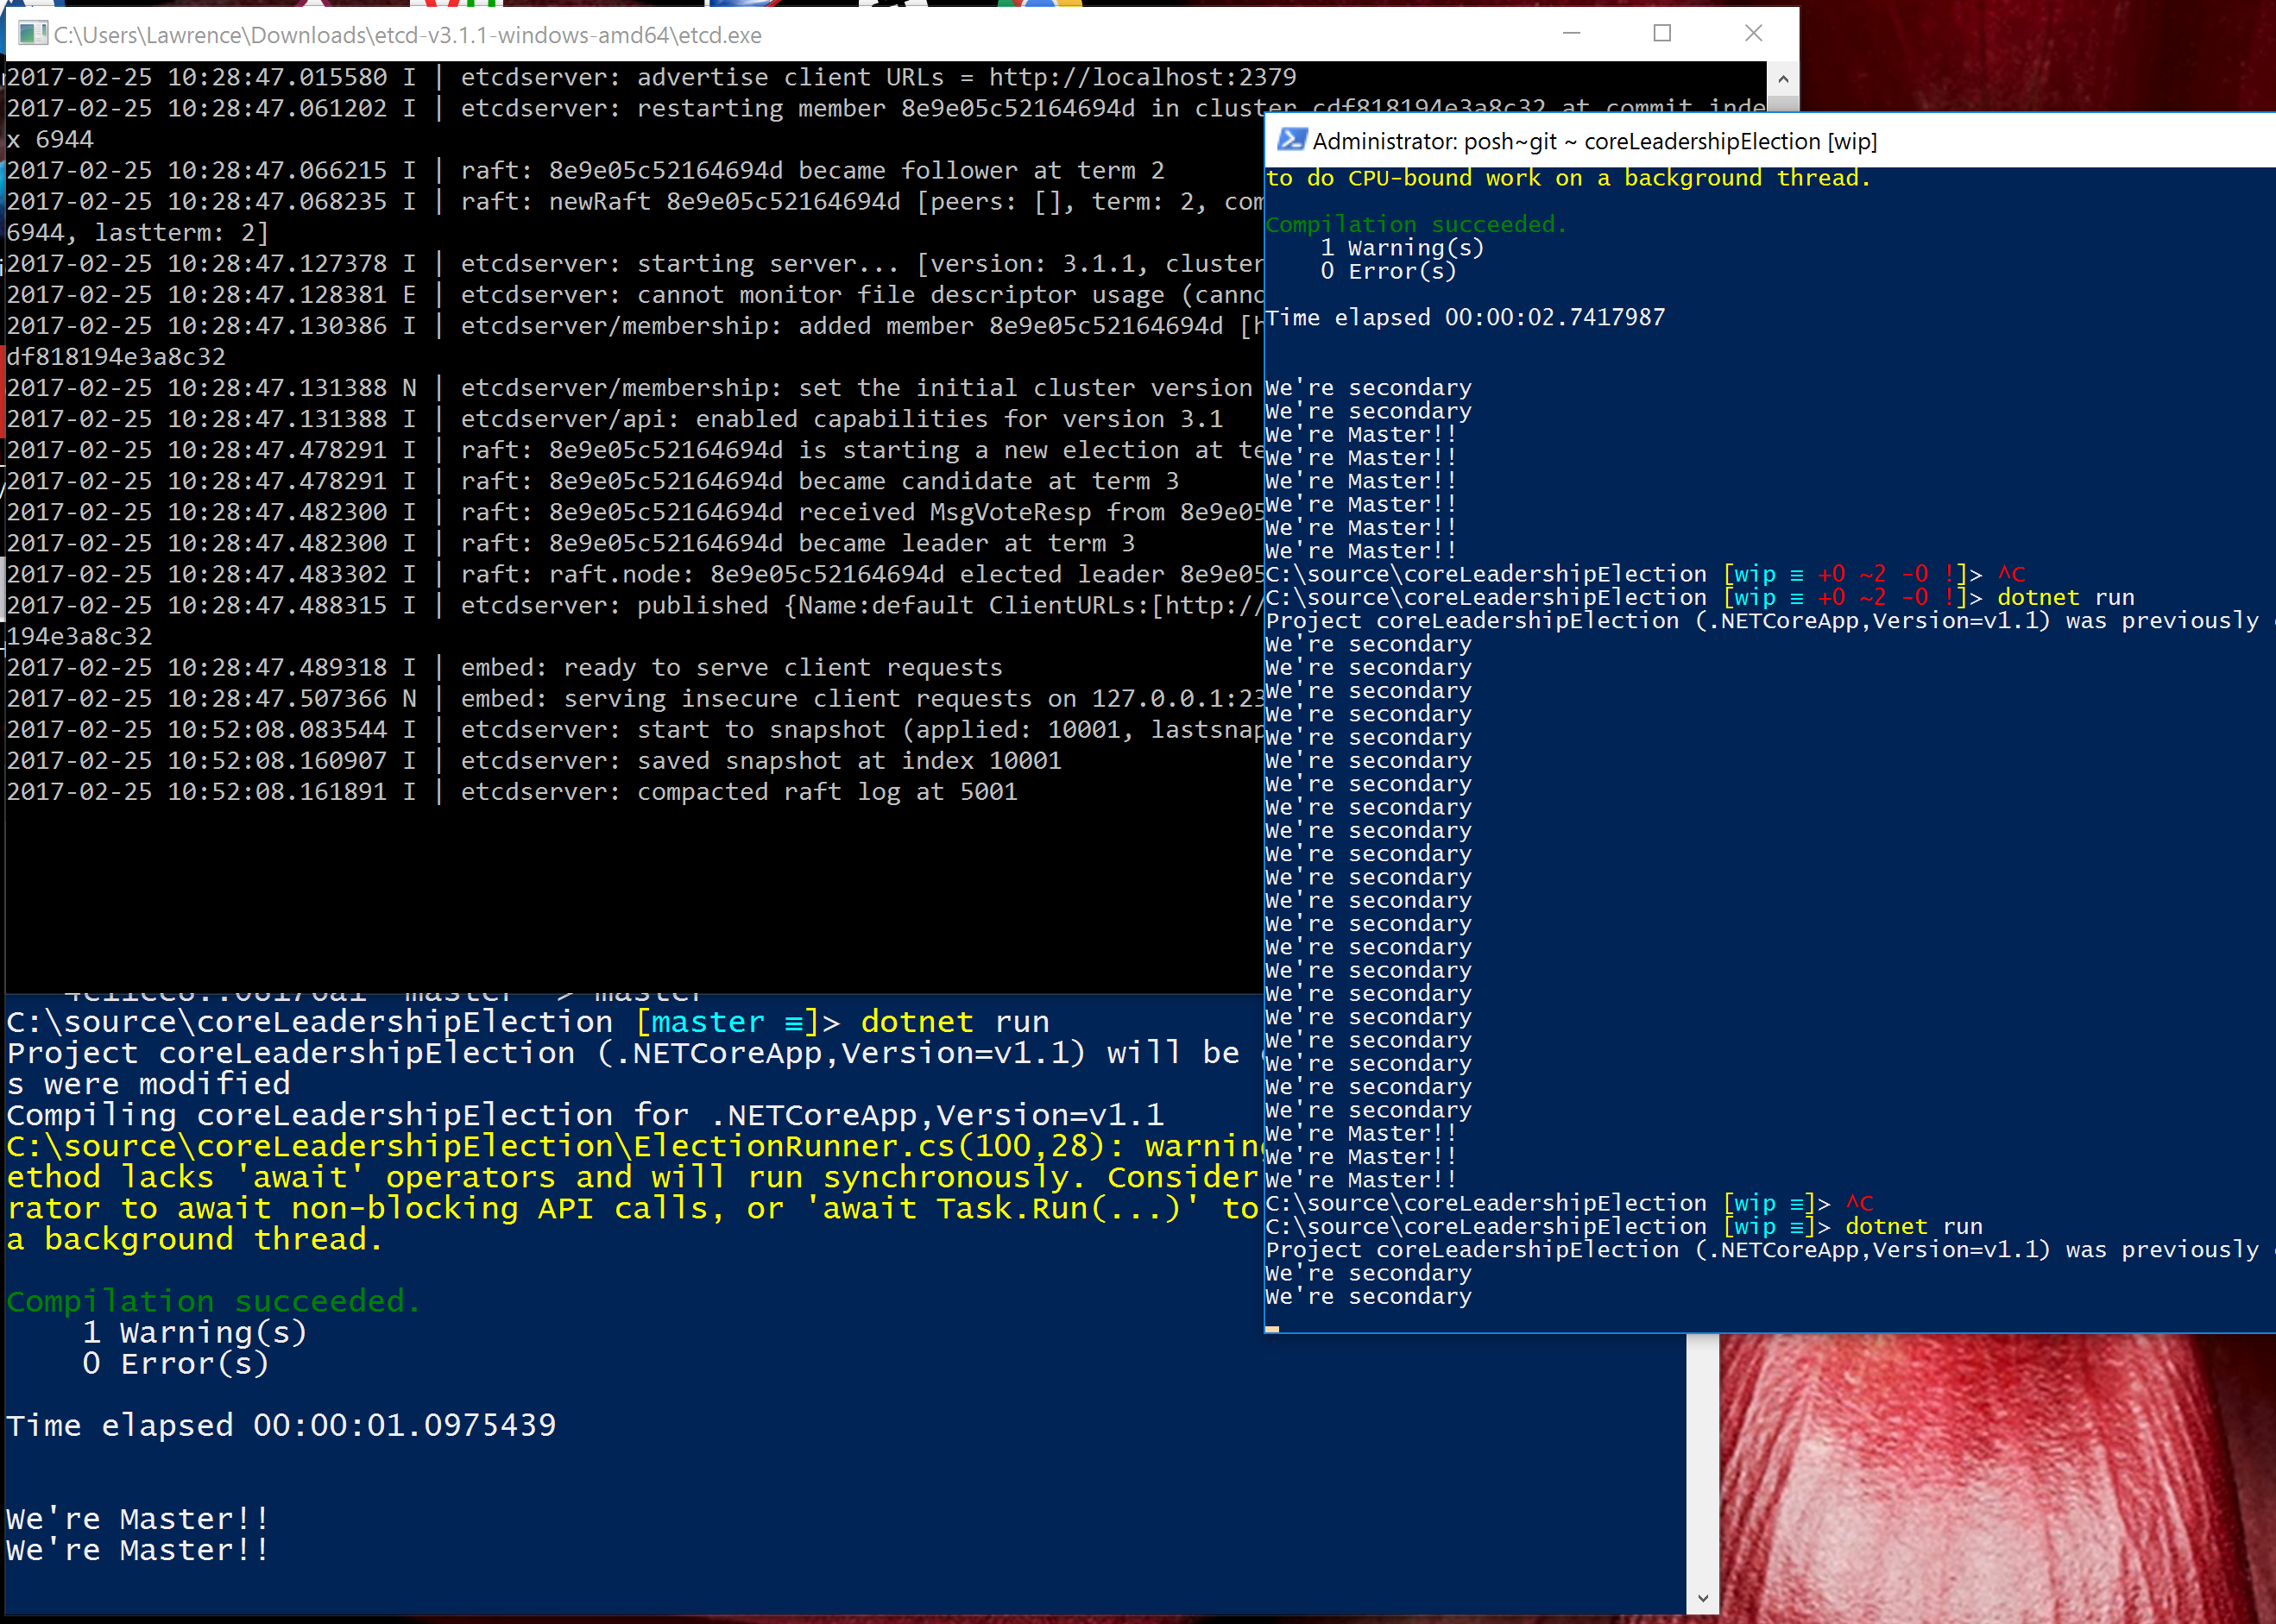This screenshot has height=1624, width=2276.
Task: Click the PowerShell icon in posh~git title bar
Action: point(1291,141)
